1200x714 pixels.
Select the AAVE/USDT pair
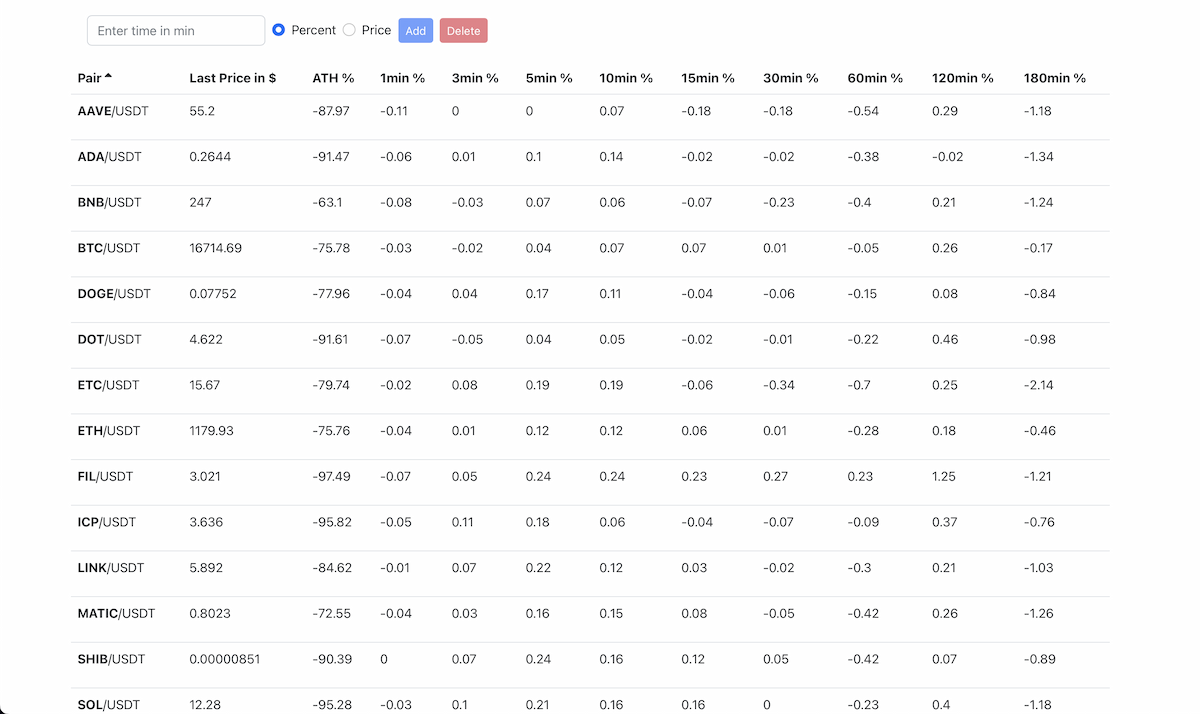pyautogui.click(x=113, y=111)
